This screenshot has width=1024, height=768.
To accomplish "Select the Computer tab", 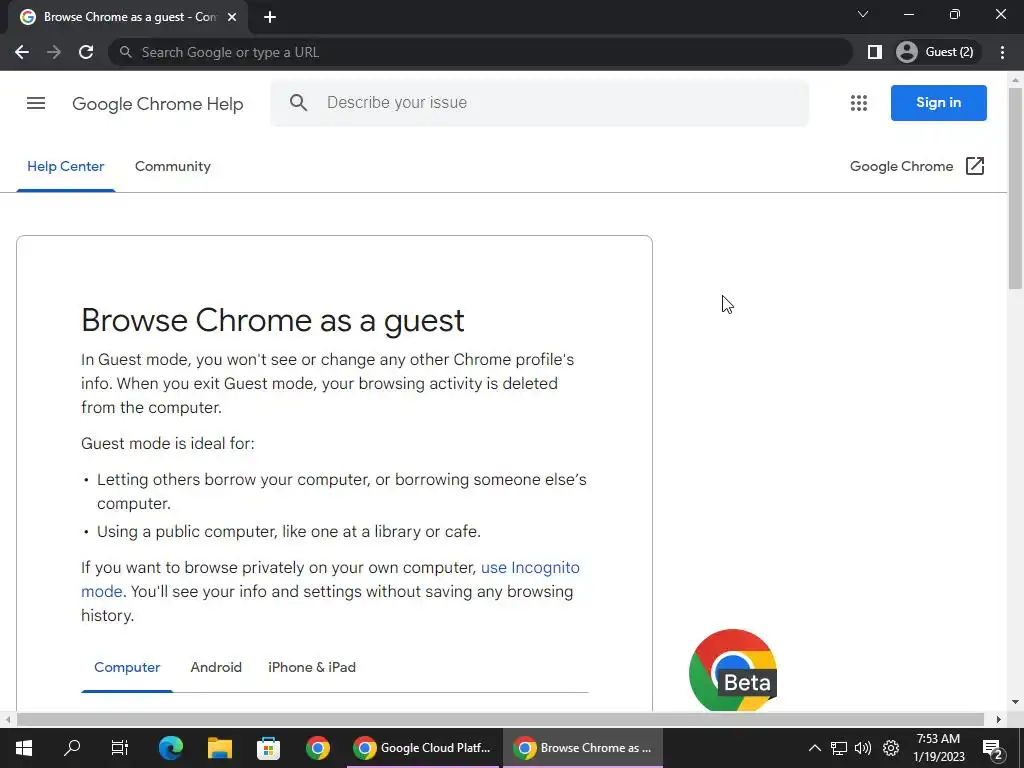I will pos(127,667).
